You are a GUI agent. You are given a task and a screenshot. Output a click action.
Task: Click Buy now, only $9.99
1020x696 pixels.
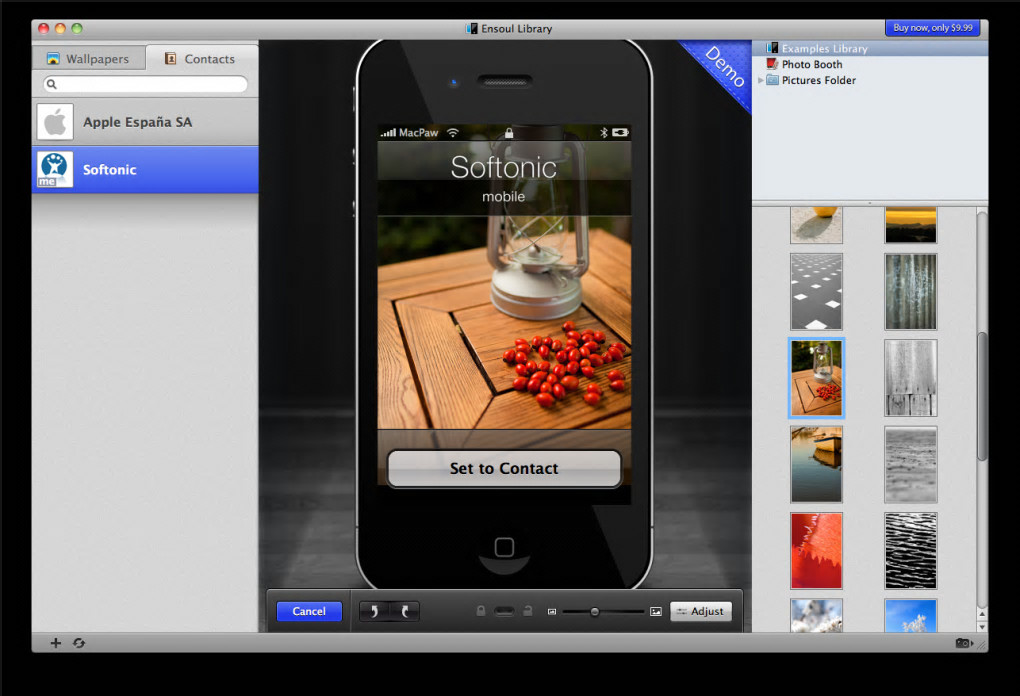coord(933,28)
